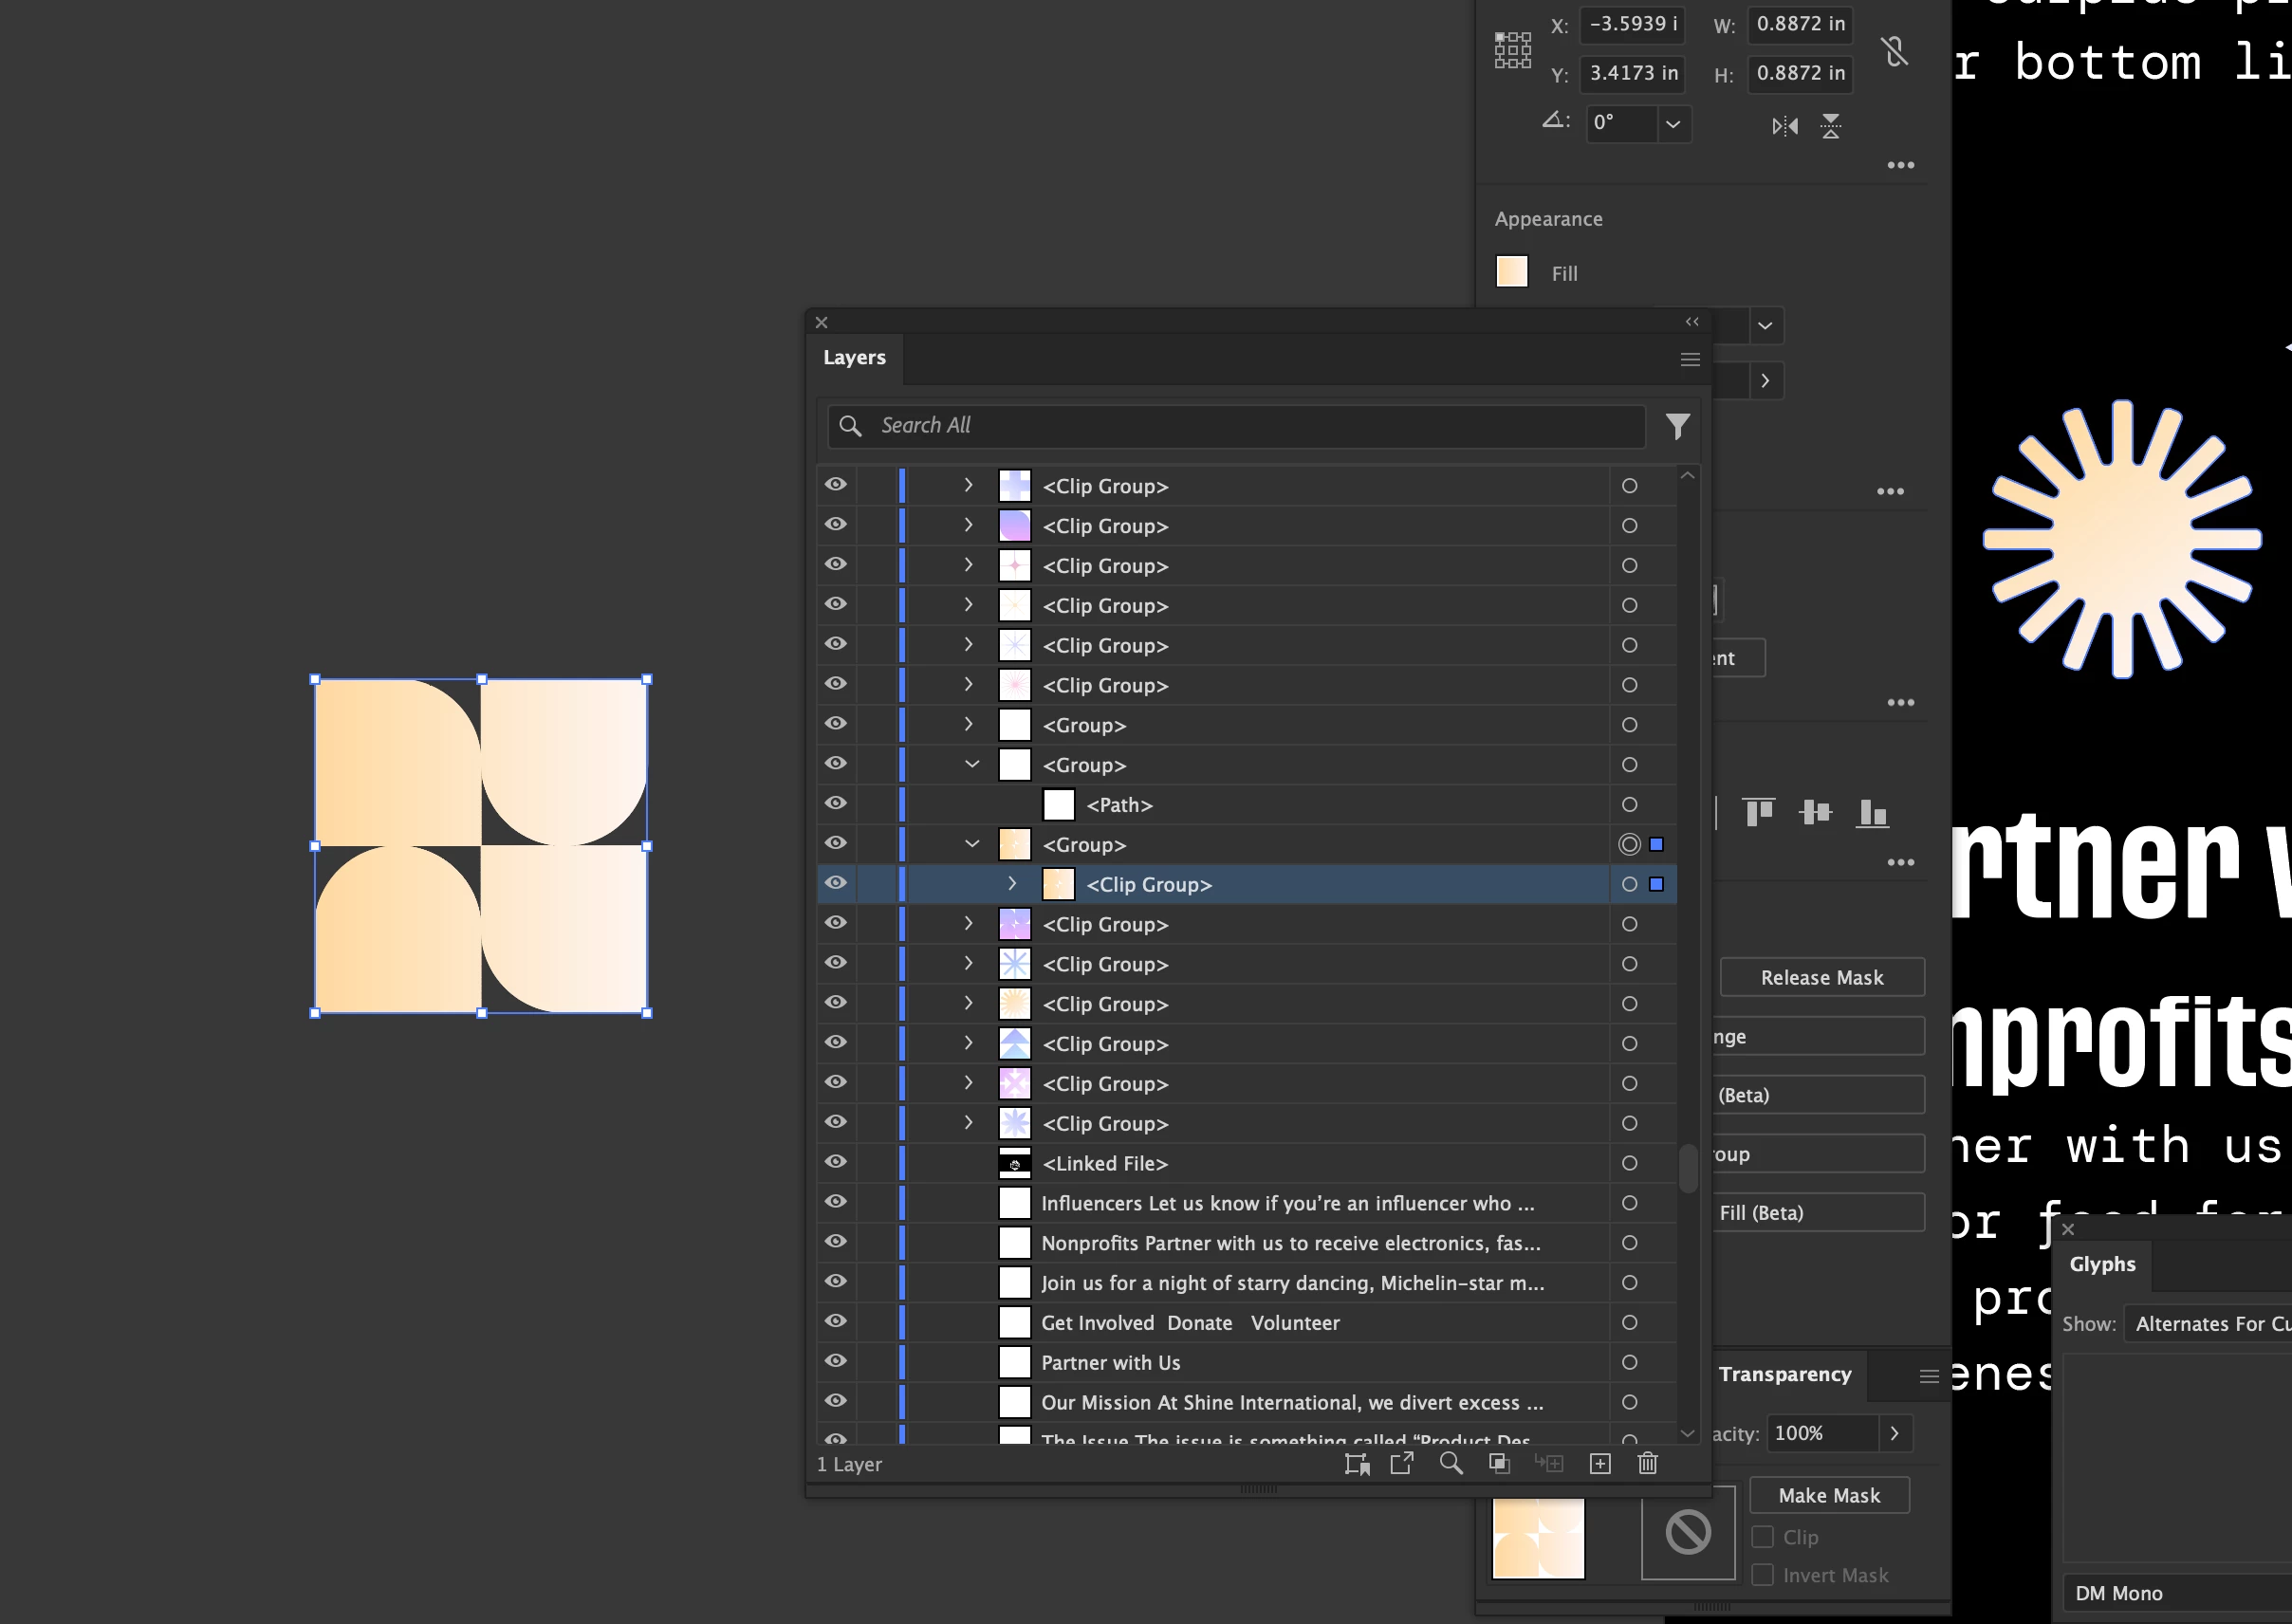Click the Release Mask button
Image resolution: width=2292 pixels, height=1624 pixels.
point(1821,978)
